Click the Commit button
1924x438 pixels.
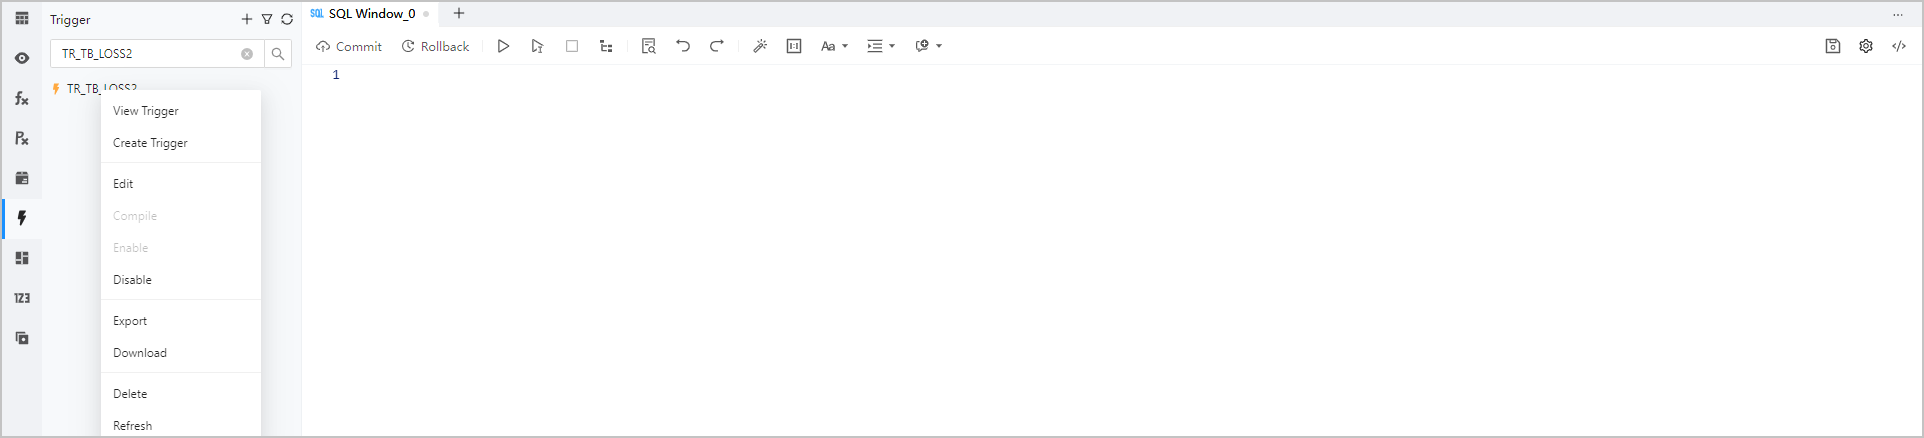pyautogui.click(x=349, y=47)
